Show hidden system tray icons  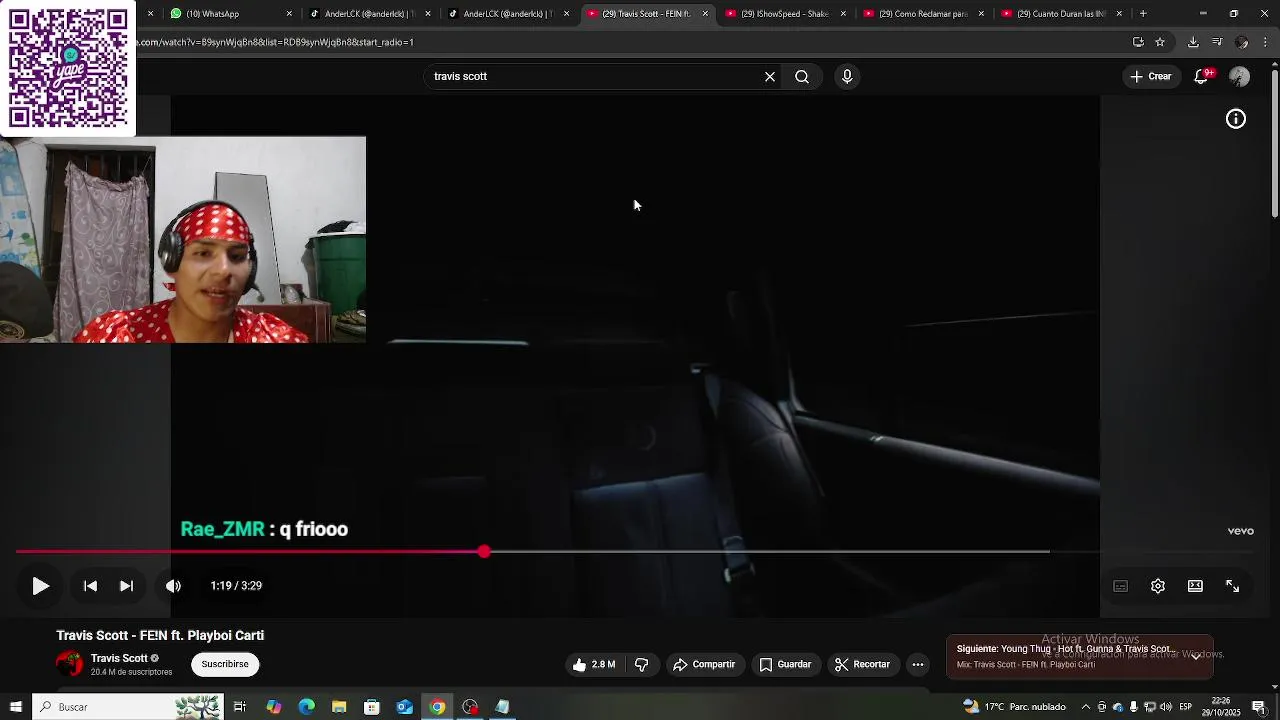tap(1086, 707)
